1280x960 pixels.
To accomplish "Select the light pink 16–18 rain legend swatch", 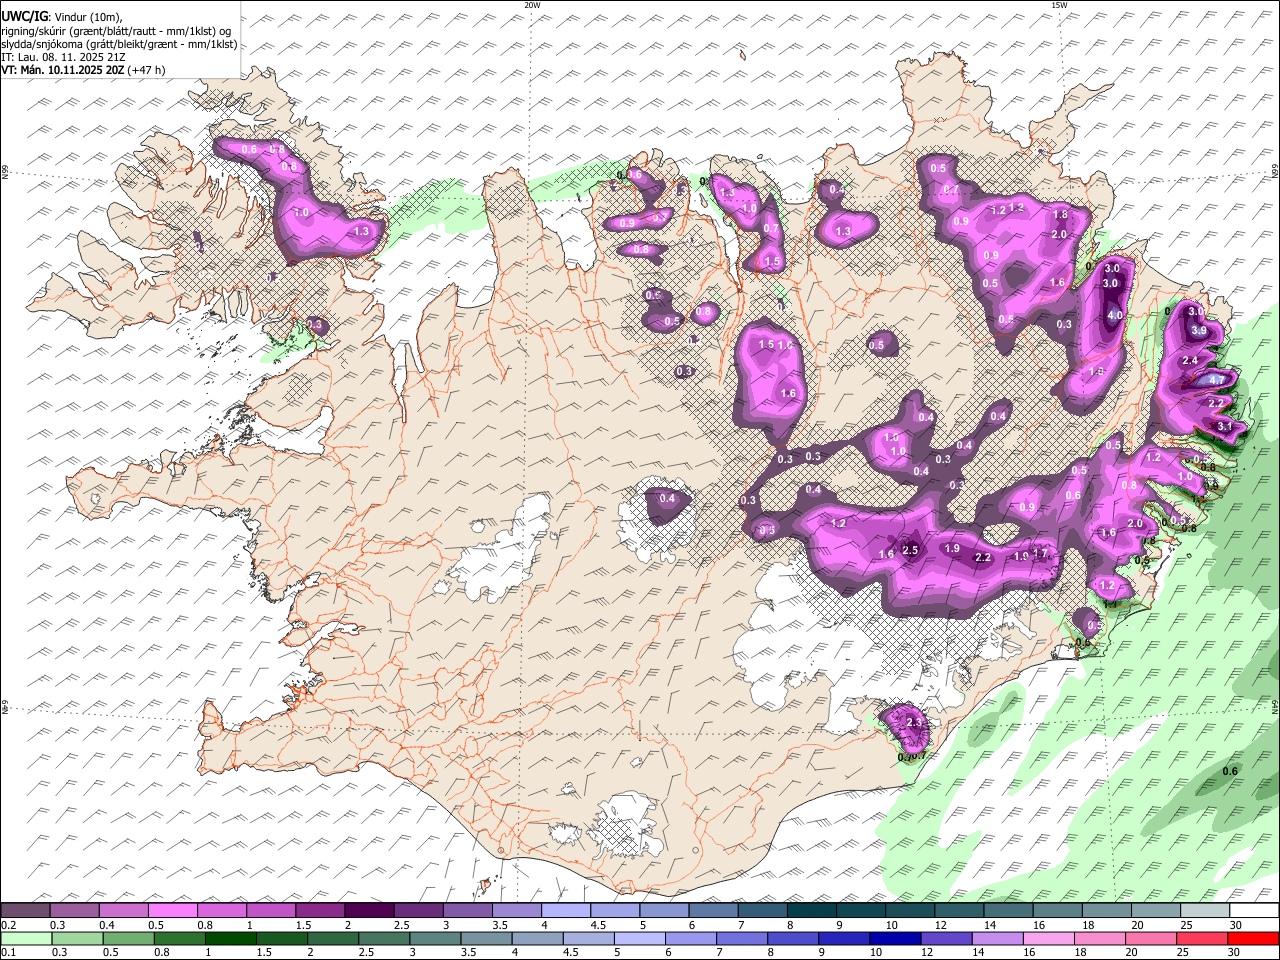I will tap(1049, 938).
